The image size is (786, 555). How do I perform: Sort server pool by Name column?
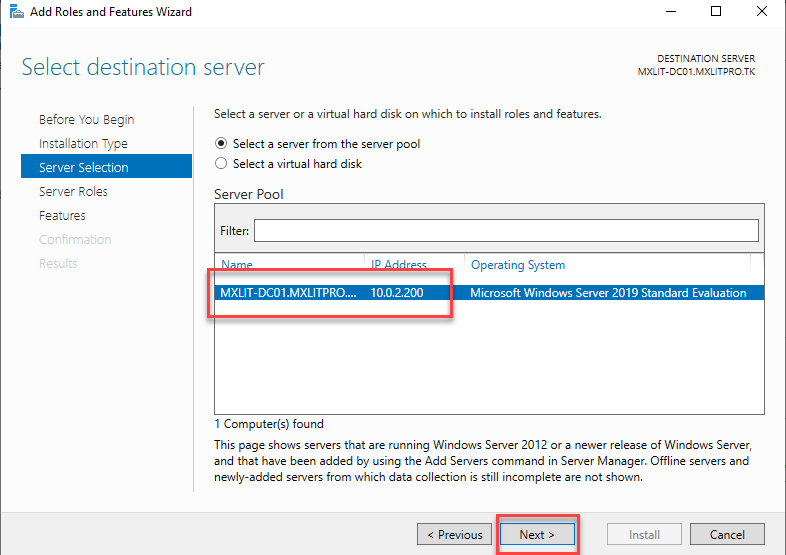tap(237, 265)
